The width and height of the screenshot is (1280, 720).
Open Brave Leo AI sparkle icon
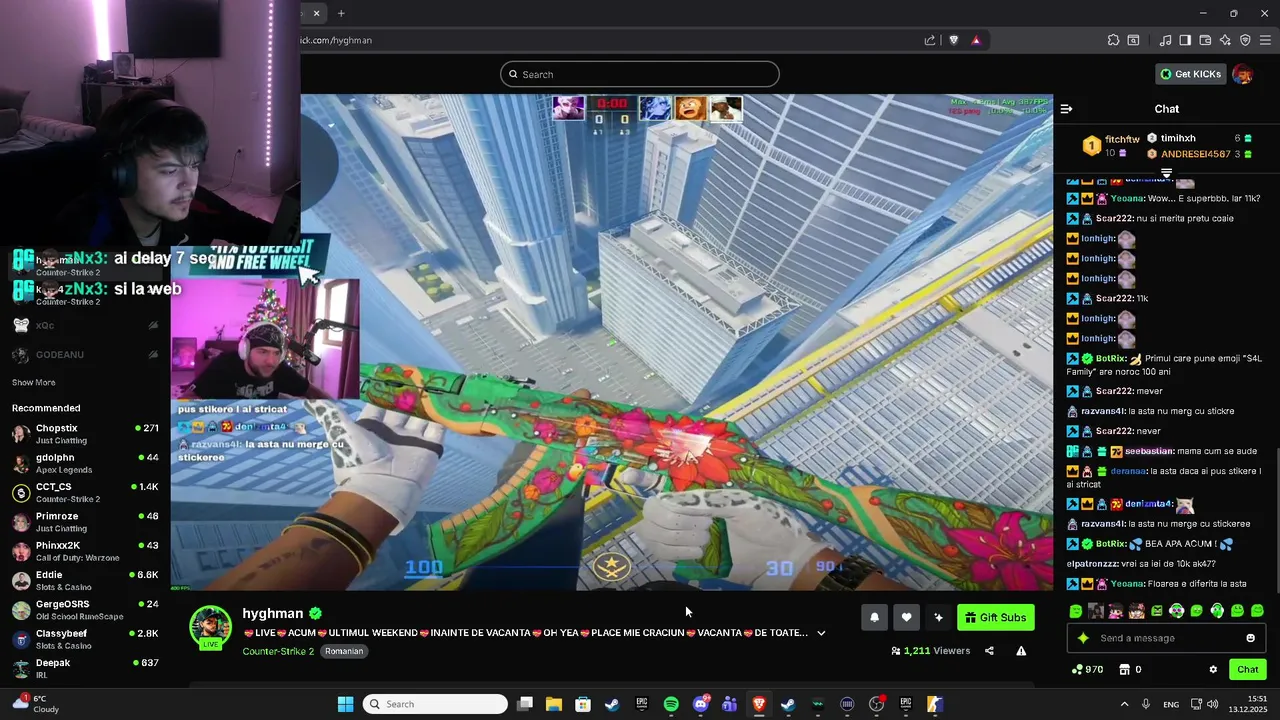coord(1225,40)
